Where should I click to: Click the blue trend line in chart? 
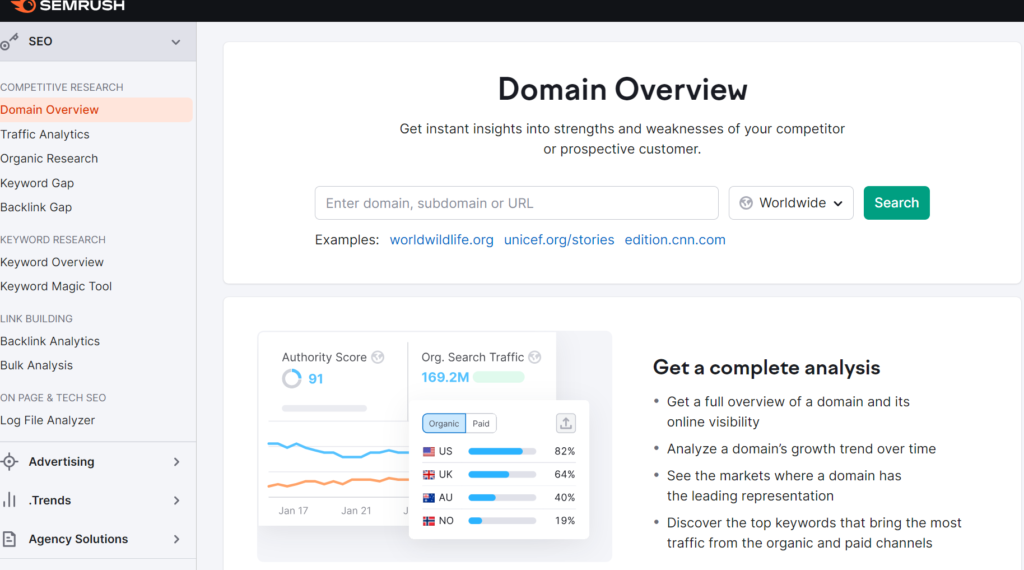[x=338, y=450]
